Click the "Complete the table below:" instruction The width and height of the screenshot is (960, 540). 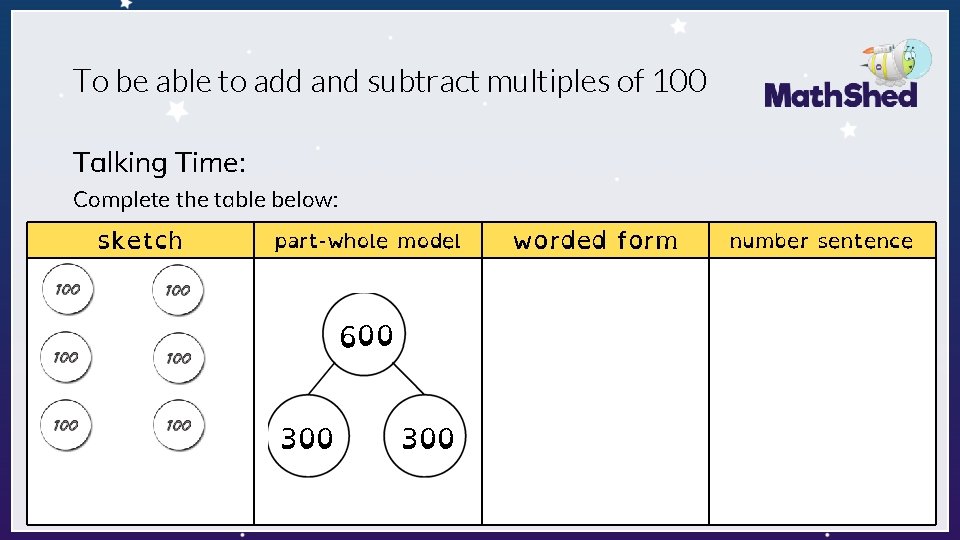point(206,199)
